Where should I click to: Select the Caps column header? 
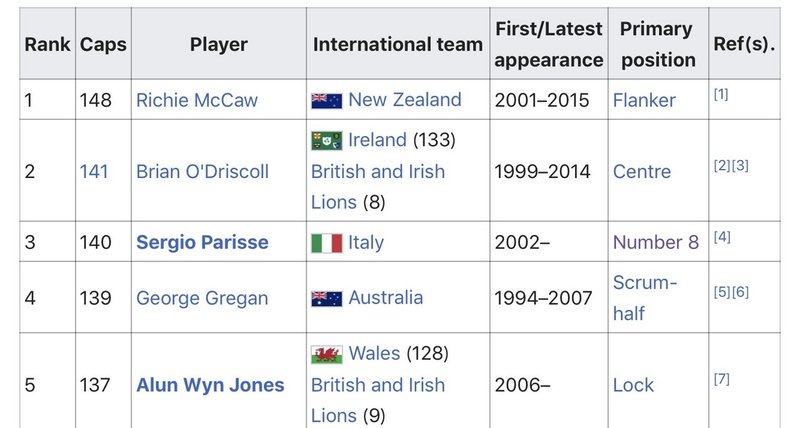pyautogui.click(x=103, y=44)
